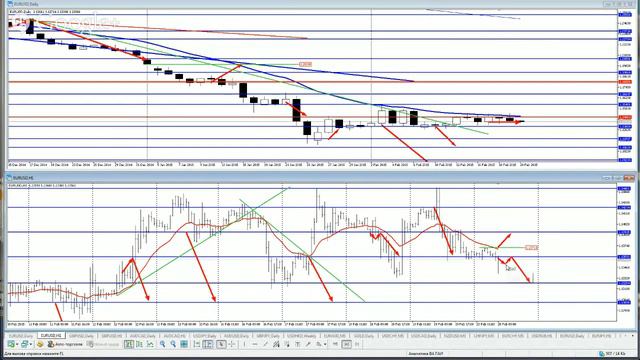Open the AUDCAD,H1 chart tab

pyautogui.click(x=175, y=336)
